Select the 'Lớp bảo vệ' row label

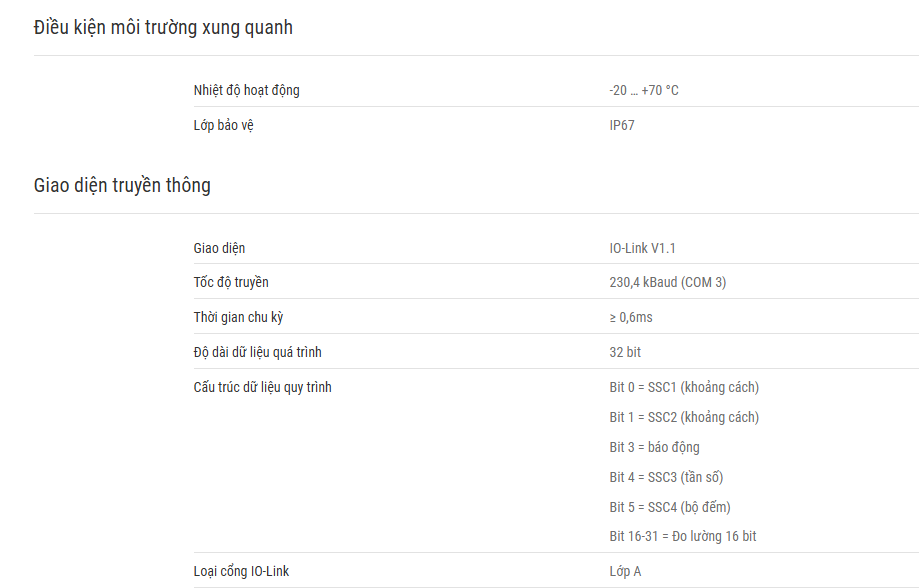click(223, 125)
